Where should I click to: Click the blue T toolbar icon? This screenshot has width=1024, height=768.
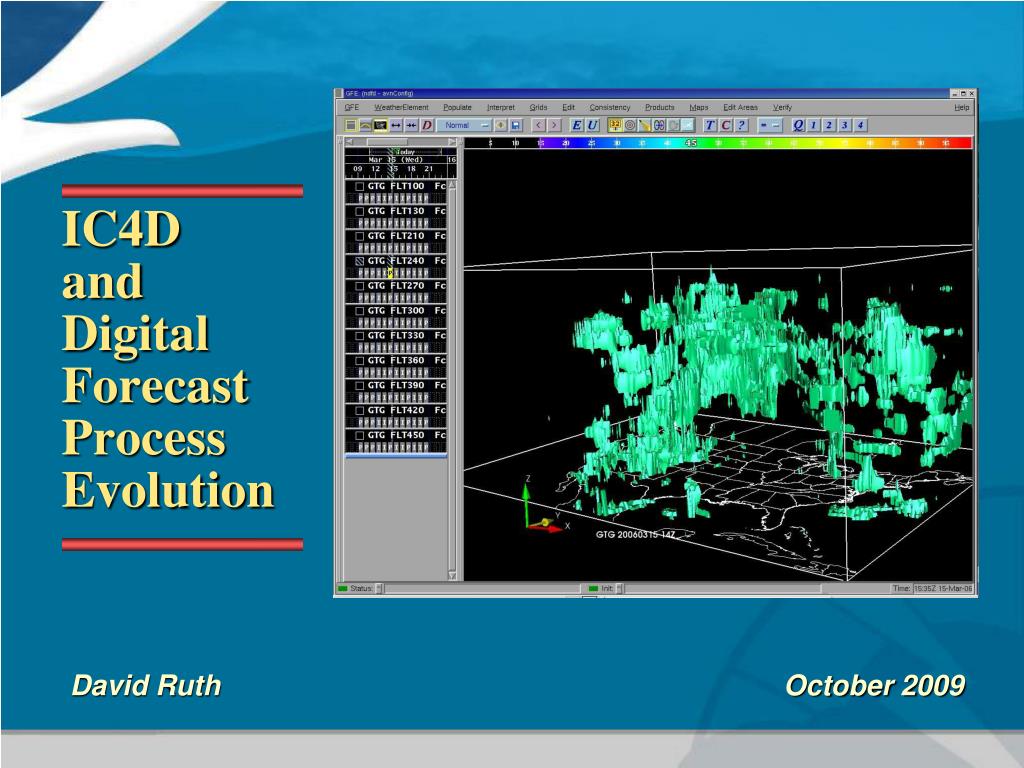click(710, 125)
